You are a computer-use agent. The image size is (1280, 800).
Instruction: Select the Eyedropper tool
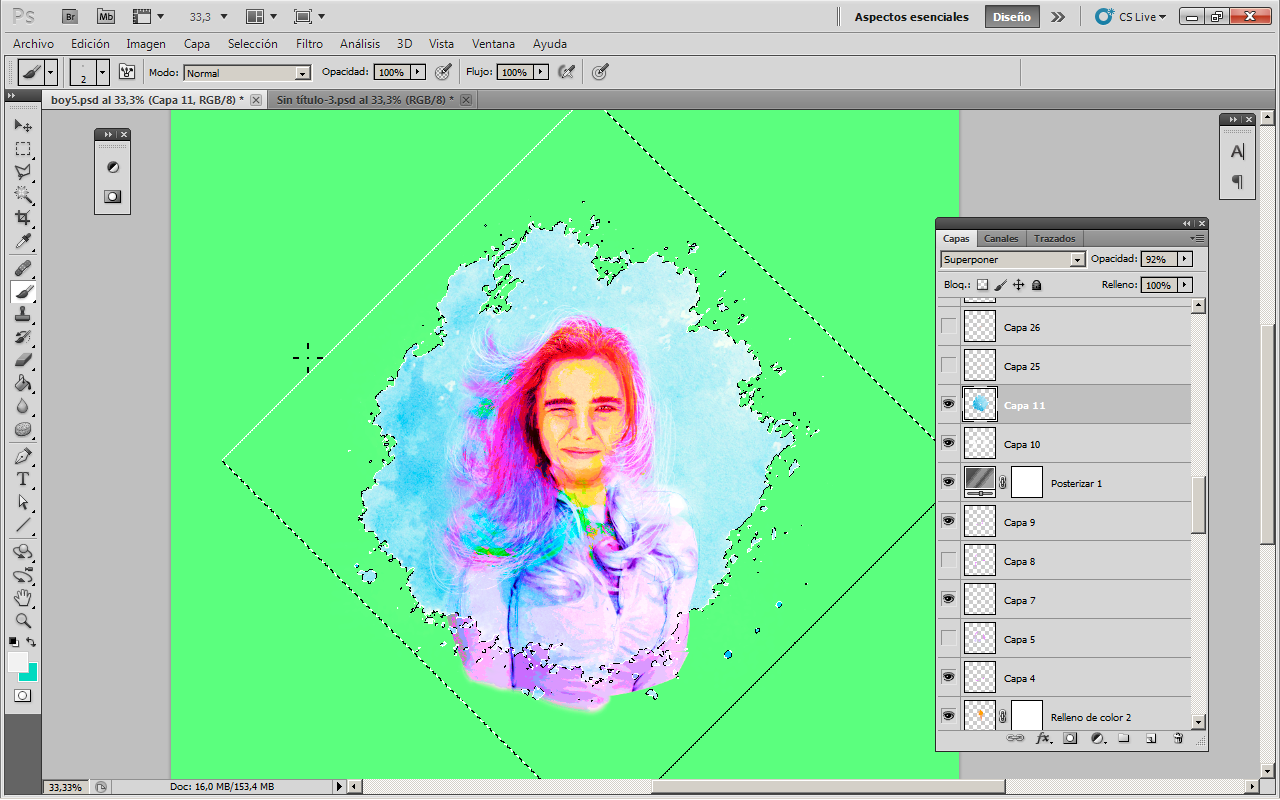(x=22, y=242)
